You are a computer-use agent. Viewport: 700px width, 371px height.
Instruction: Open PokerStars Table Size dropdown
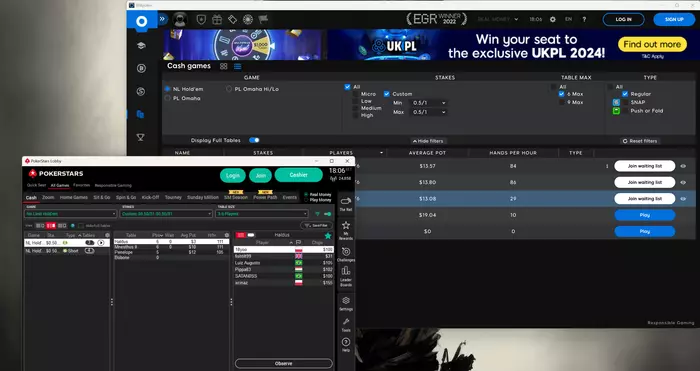(x=262, y=214)
